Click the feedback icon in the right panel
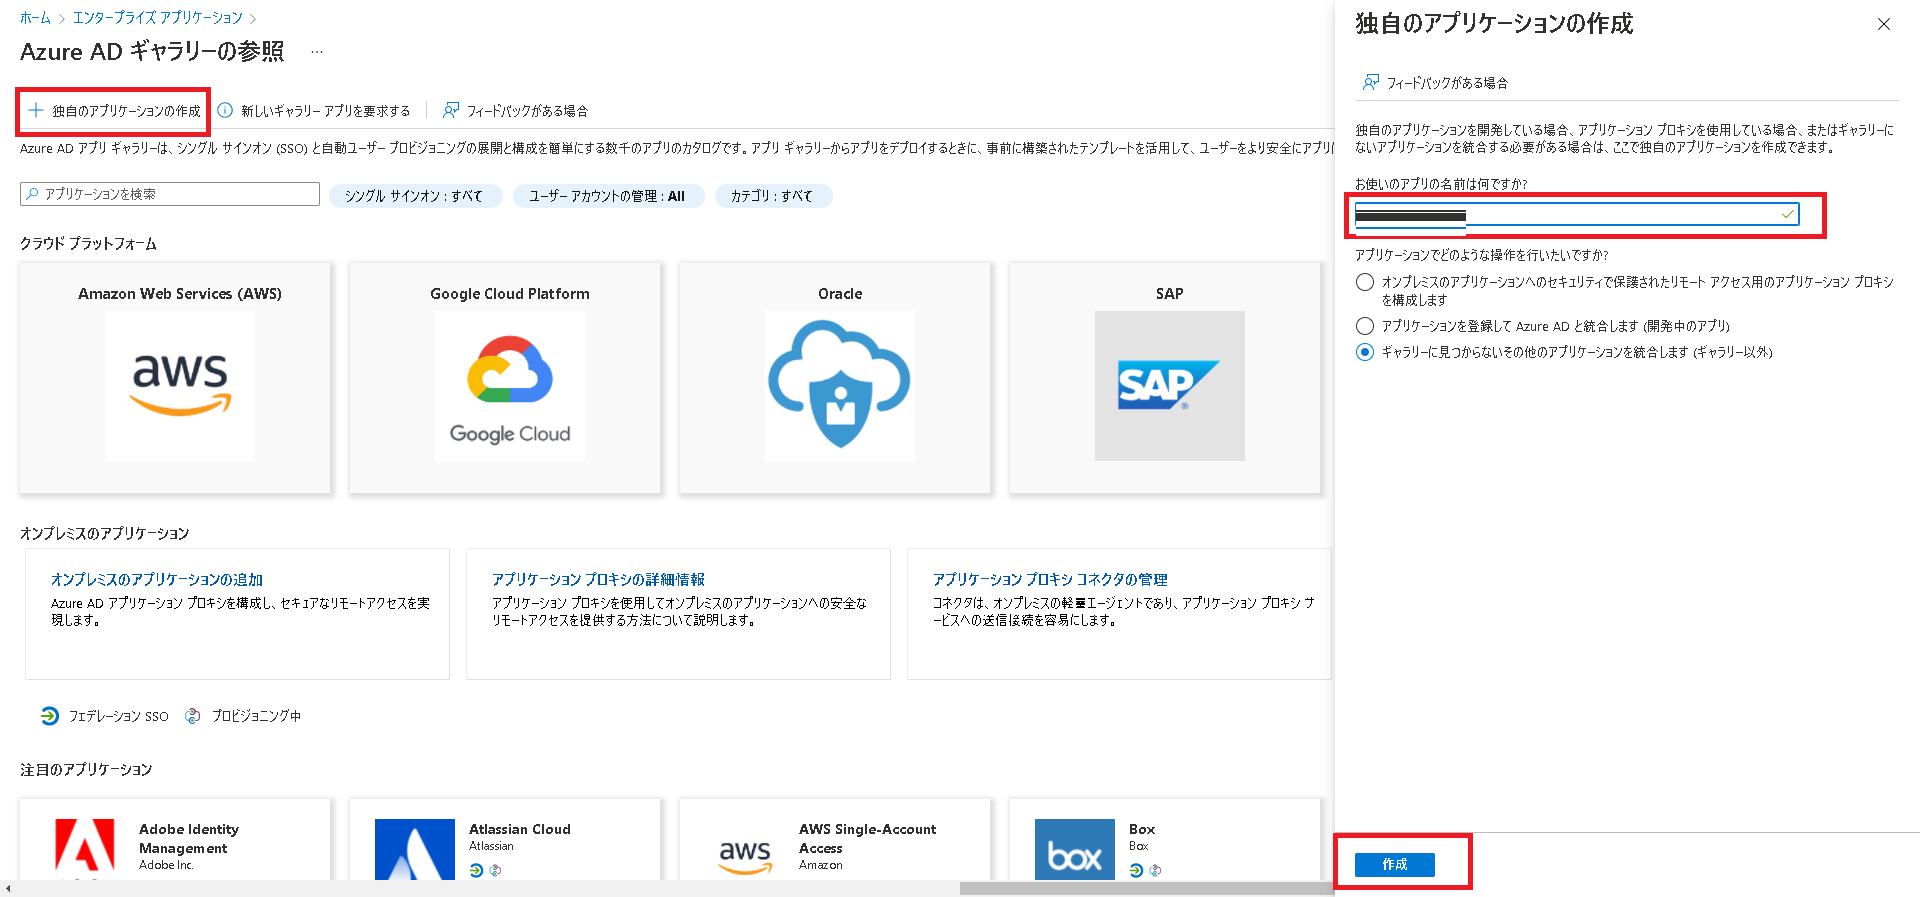This screenshot has width=1920, height=897. point(1370,83)
